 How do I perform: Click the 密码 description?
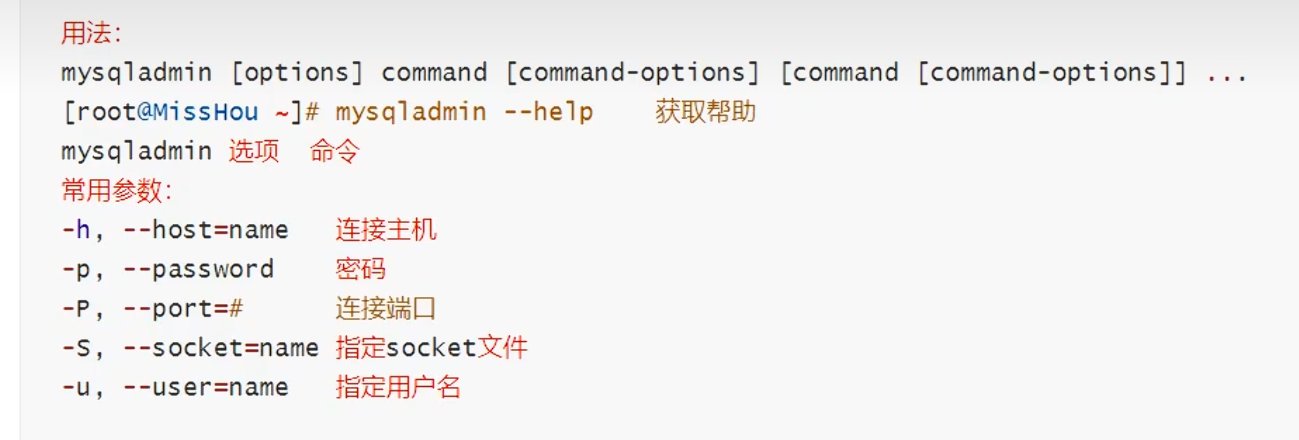tap(361, 270)
